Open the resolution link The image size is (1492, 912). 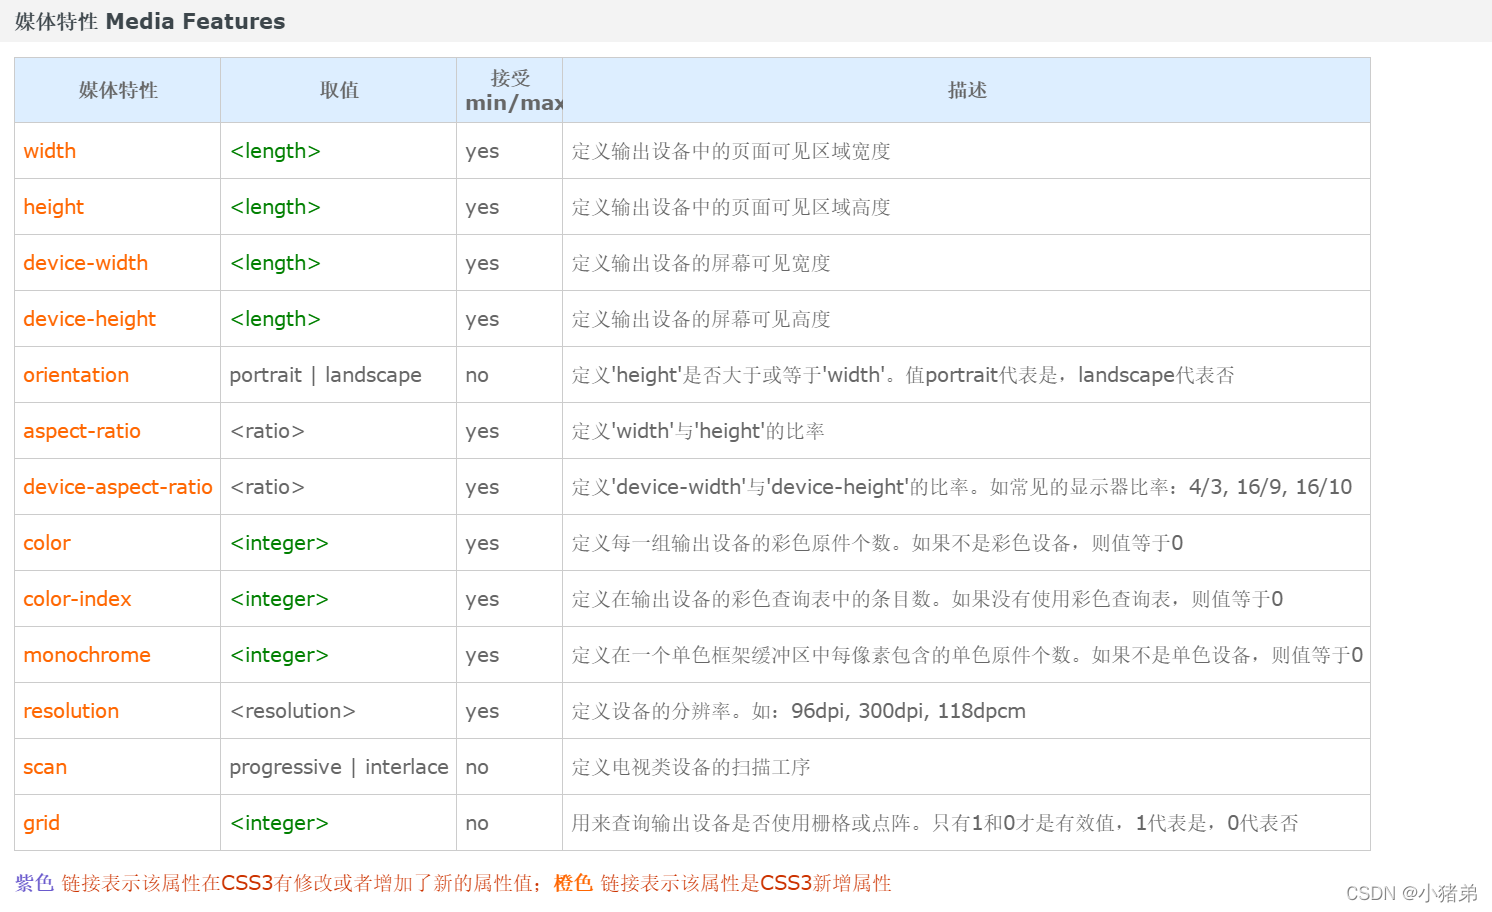[x=71, y=711]
